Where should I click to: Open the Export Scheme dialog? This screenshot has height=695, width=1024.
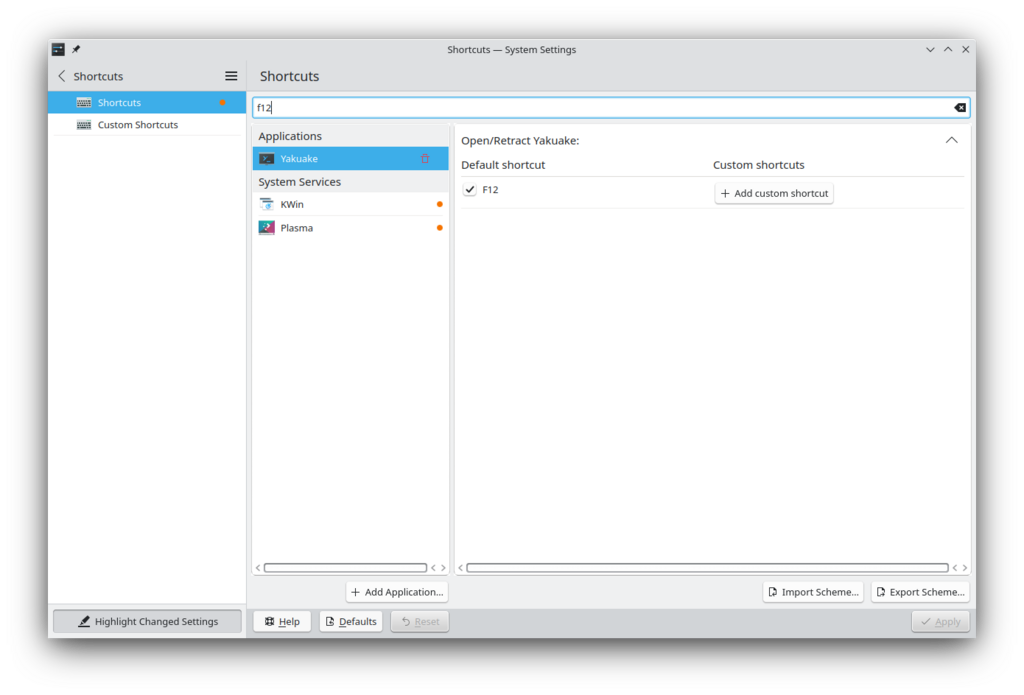pos(919,592)
